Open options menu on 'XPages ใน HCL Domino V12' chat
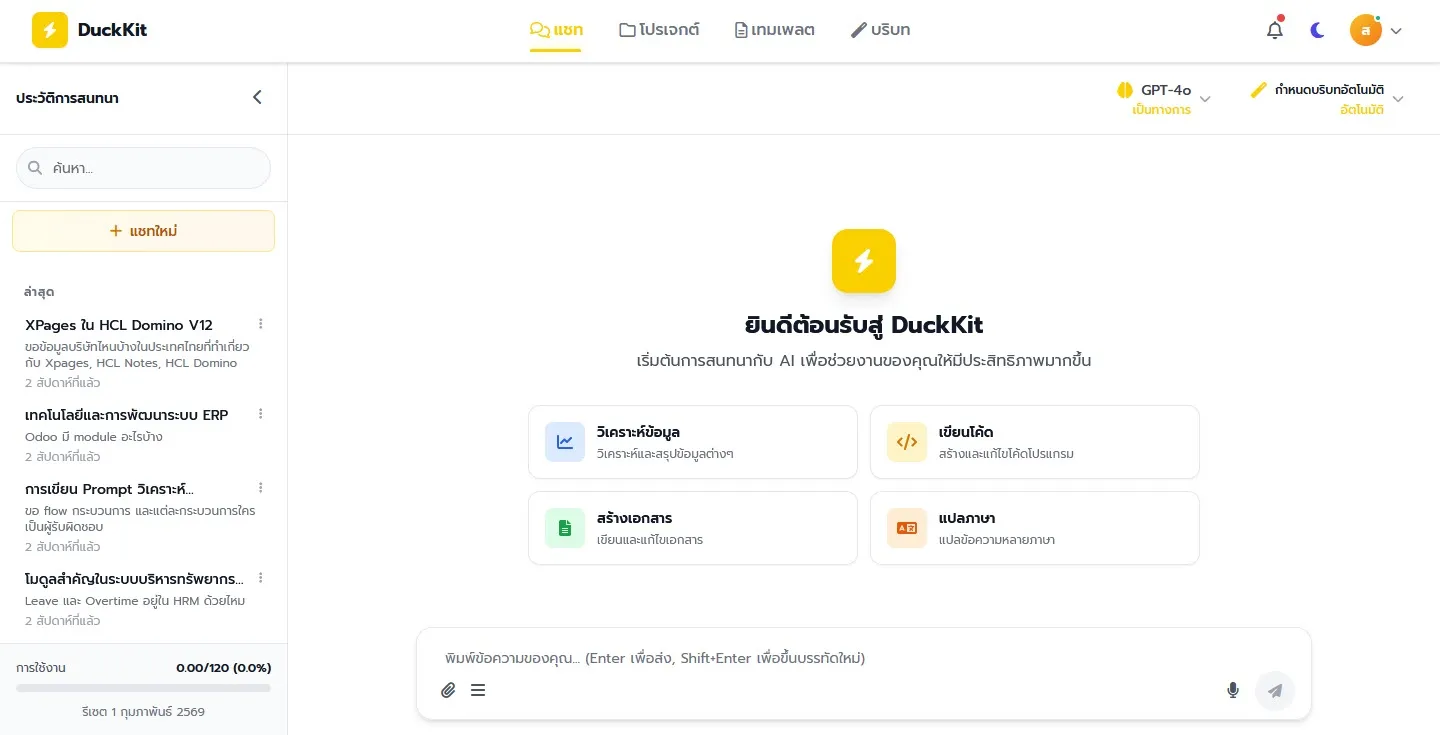 coord(260,323)
